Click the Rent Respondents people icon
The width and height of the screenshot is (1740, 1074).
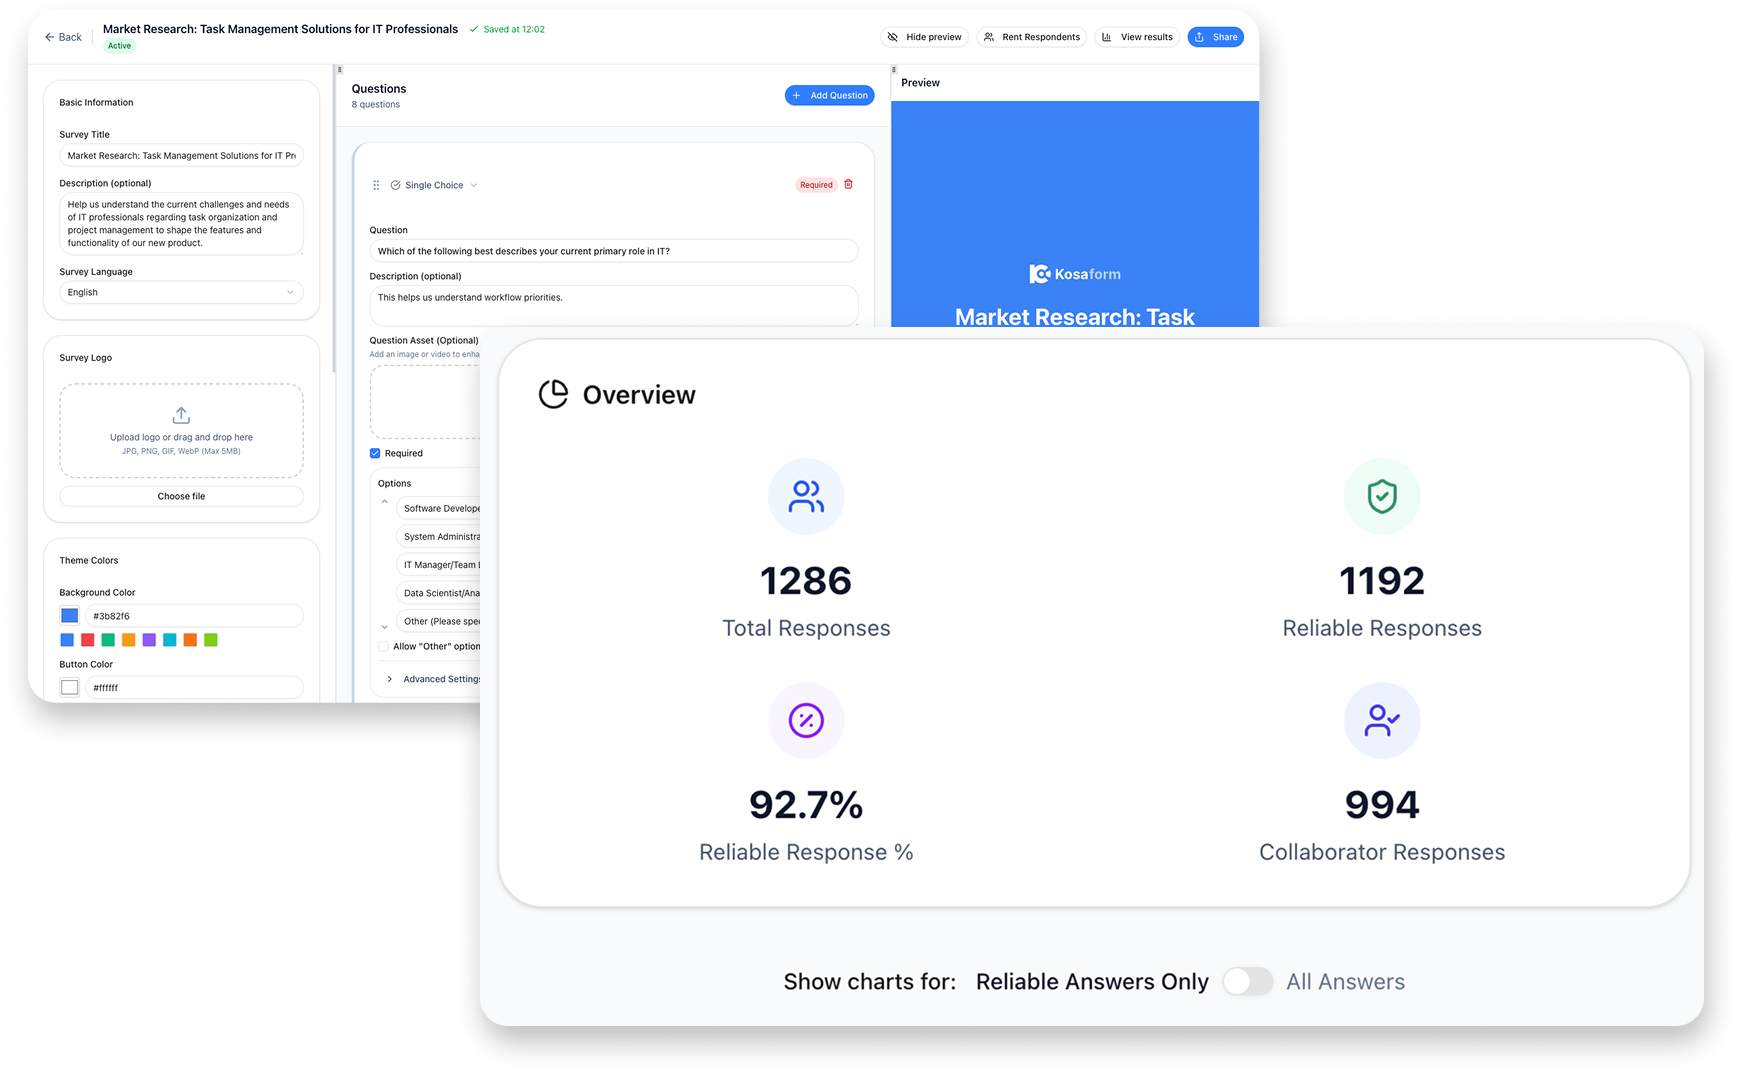[989, 36]
